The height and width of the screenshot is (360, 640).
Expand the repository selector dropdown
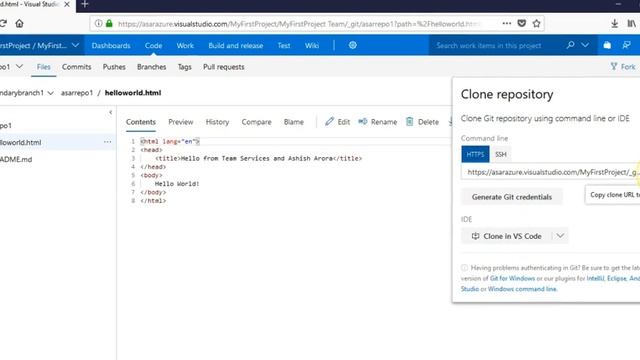pyautogui.click(x=19, y=67)
